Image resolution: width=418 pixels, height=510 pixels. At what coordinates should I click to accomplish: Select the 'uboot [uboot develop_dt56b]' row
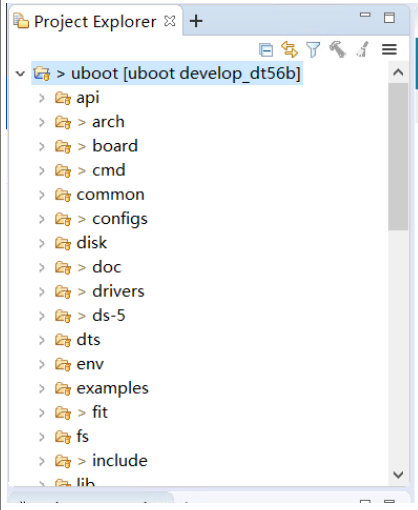pos(167,73)
